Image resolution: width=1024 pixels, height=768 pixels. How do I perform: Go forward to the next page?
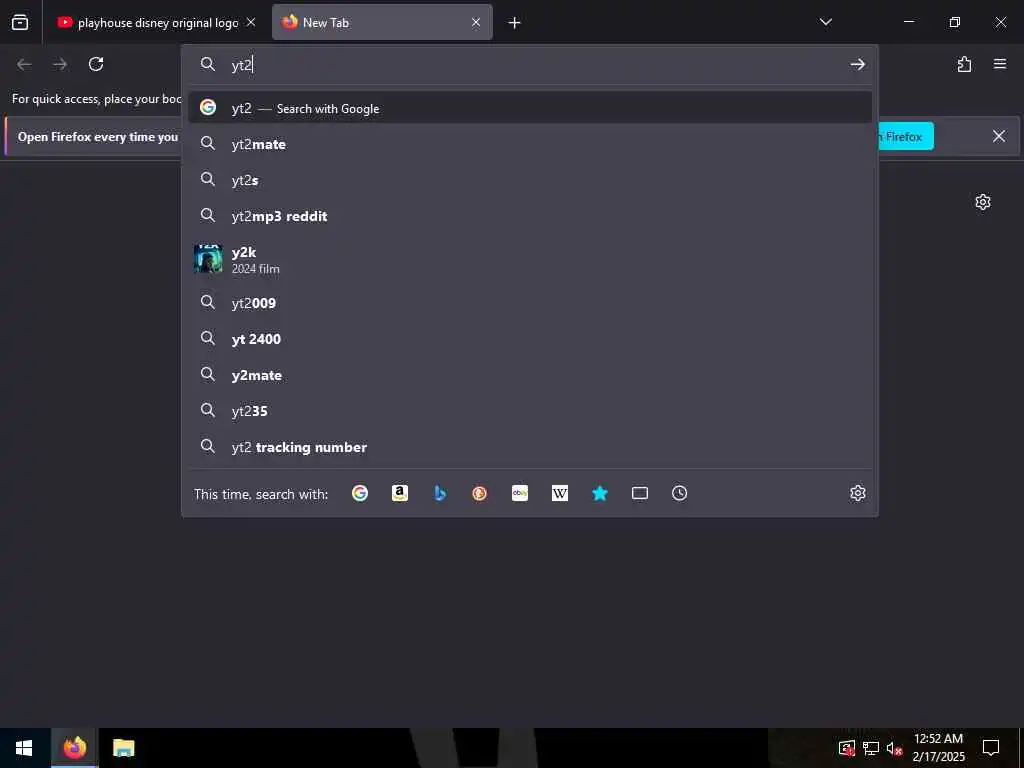(x=60, y=64)
